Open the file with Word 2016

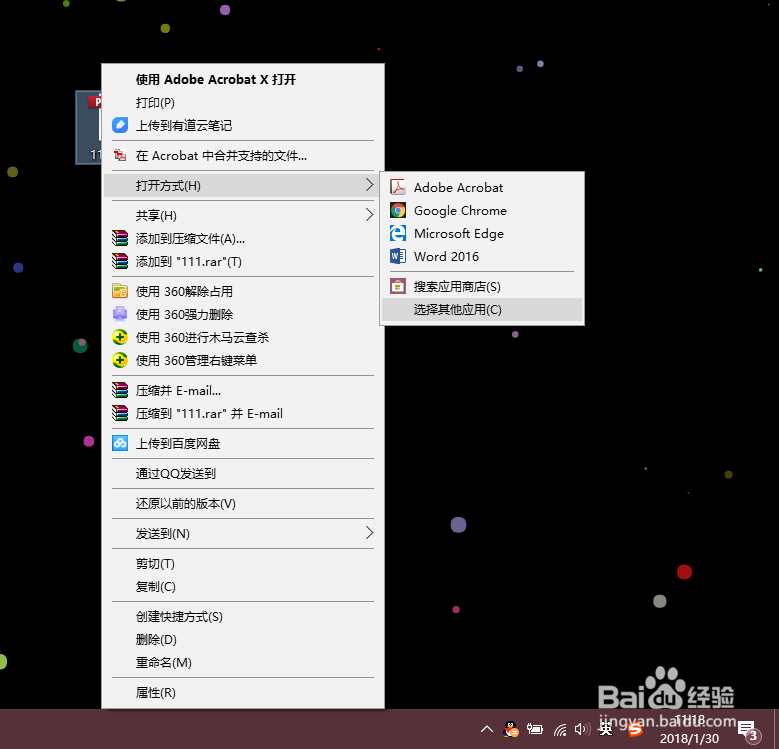click(x=482, y=256)
